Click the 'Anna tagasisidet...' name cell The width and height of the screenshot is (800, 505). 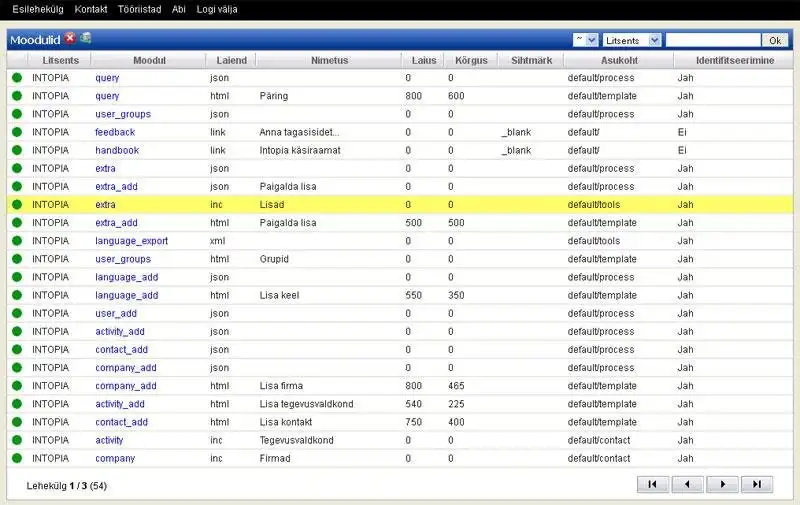299,132
